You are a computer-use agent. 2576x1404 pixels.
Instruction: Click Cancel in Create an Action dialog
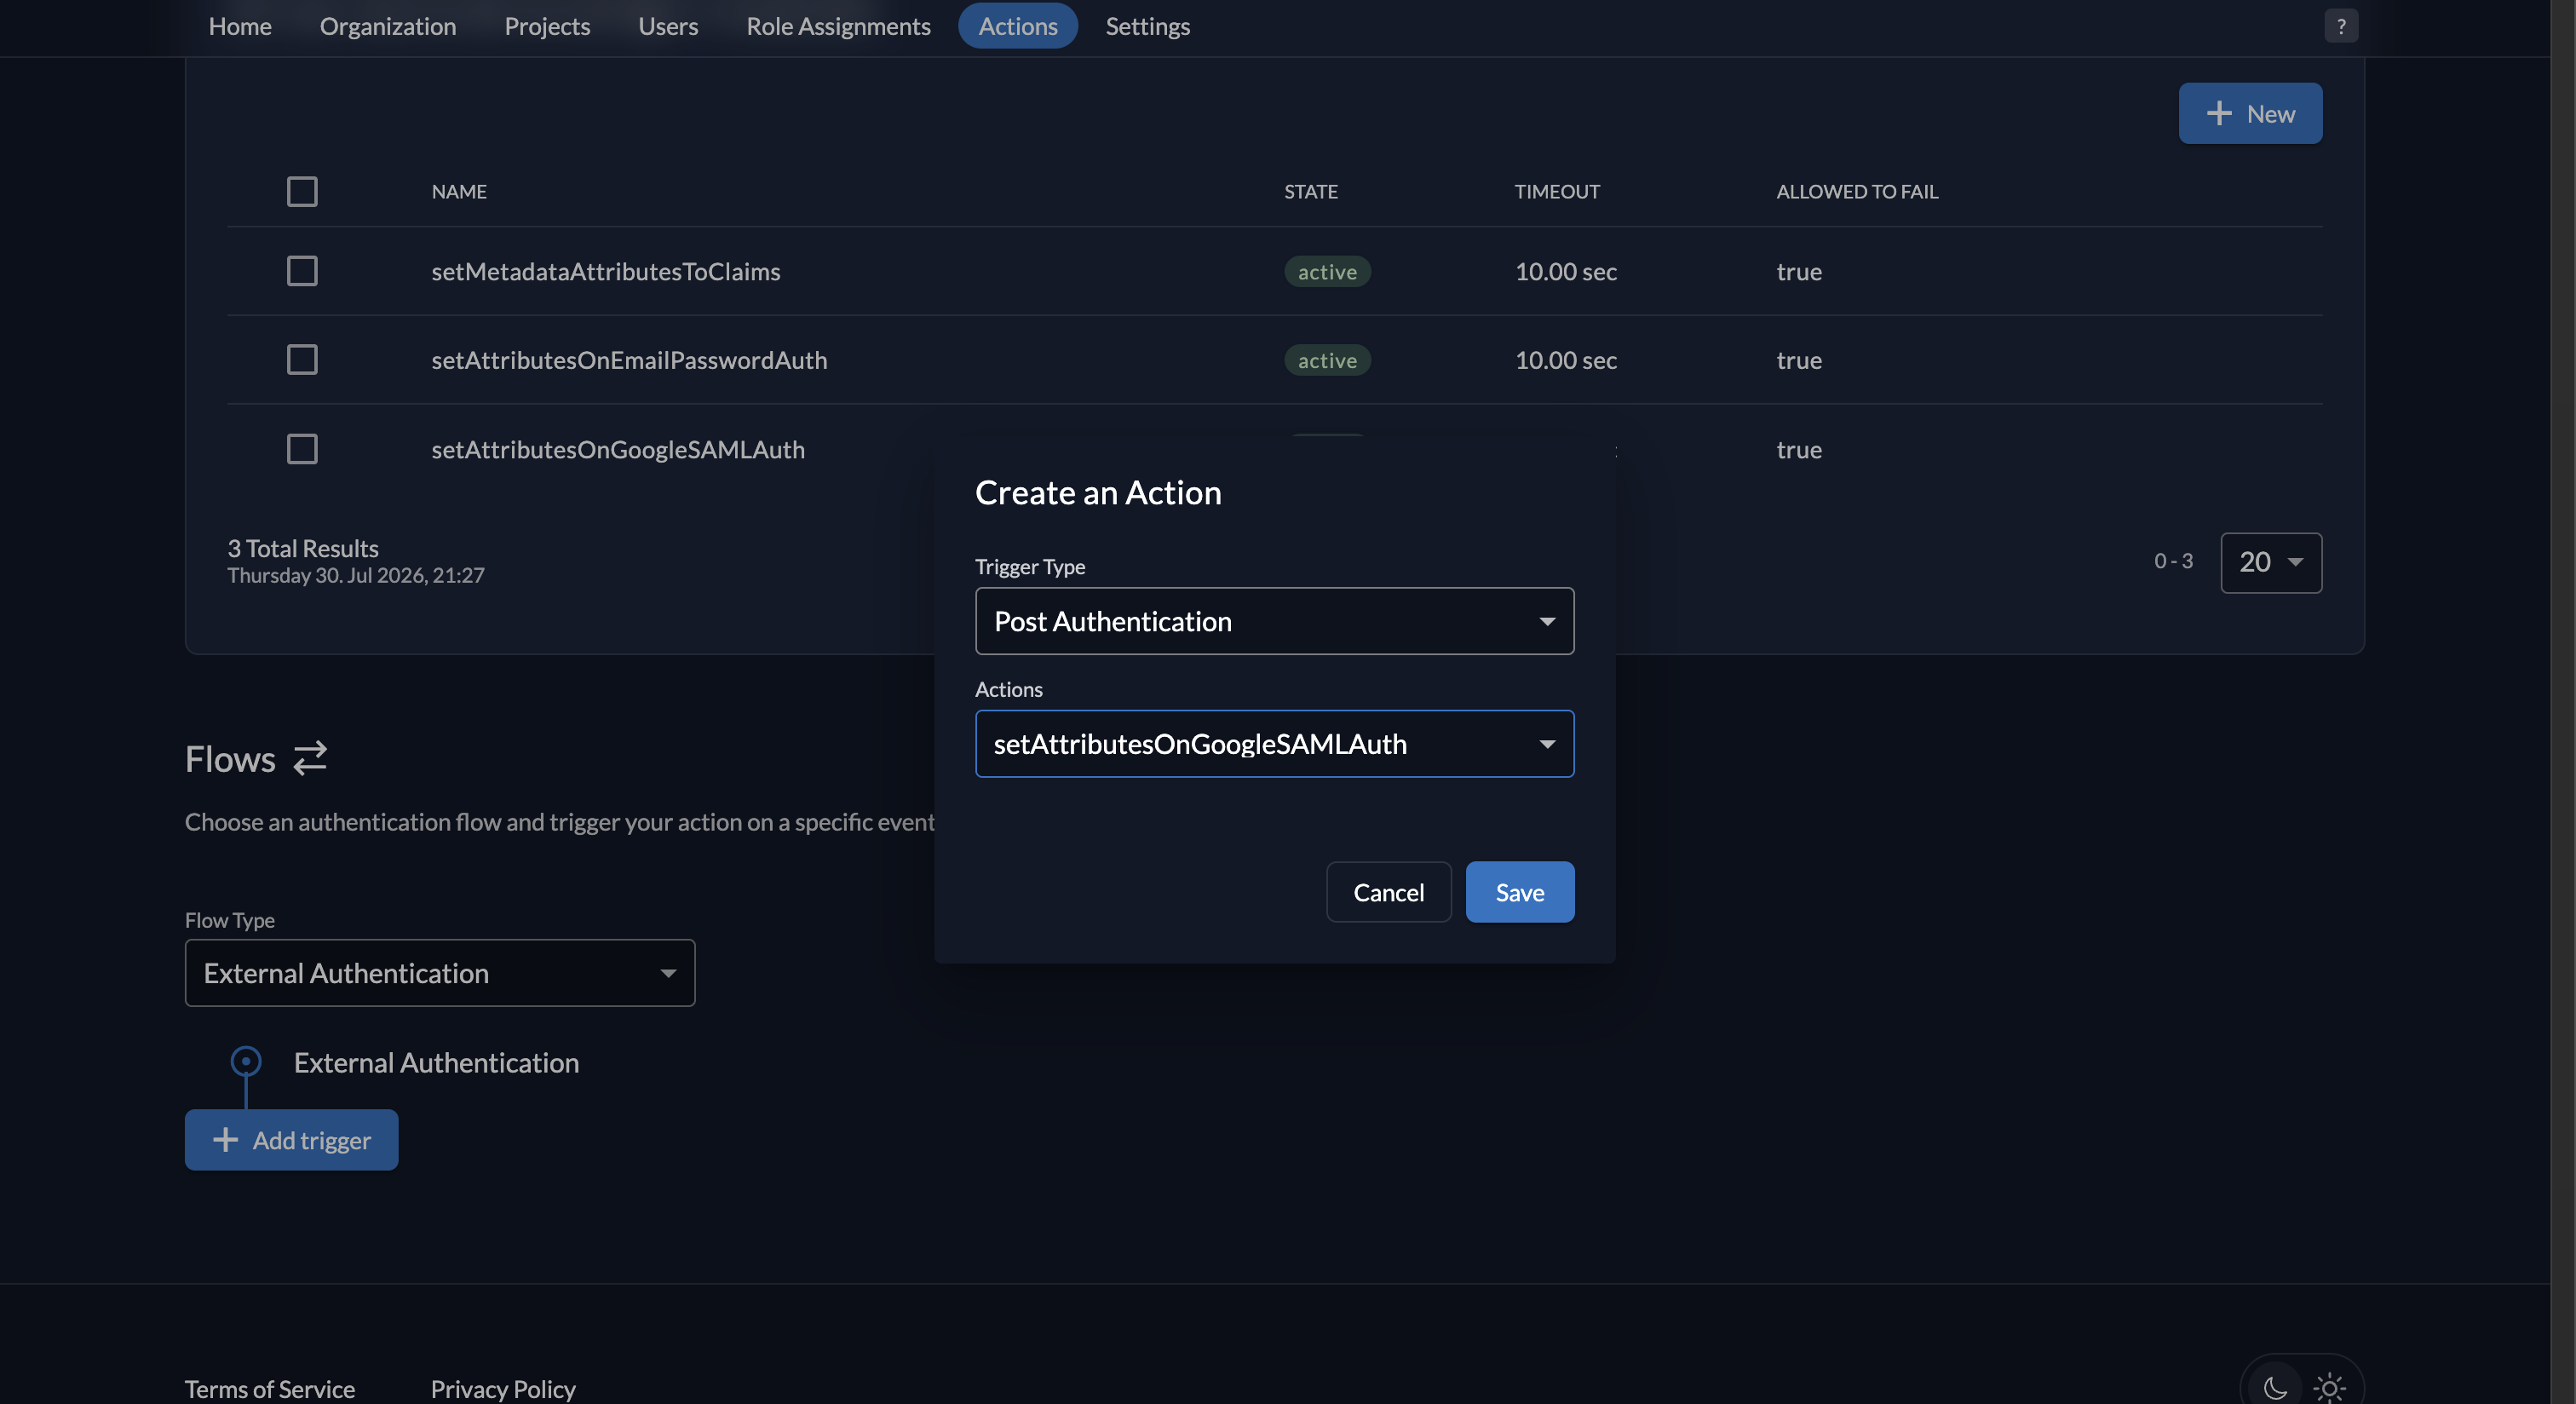(x=1388, y=892)
